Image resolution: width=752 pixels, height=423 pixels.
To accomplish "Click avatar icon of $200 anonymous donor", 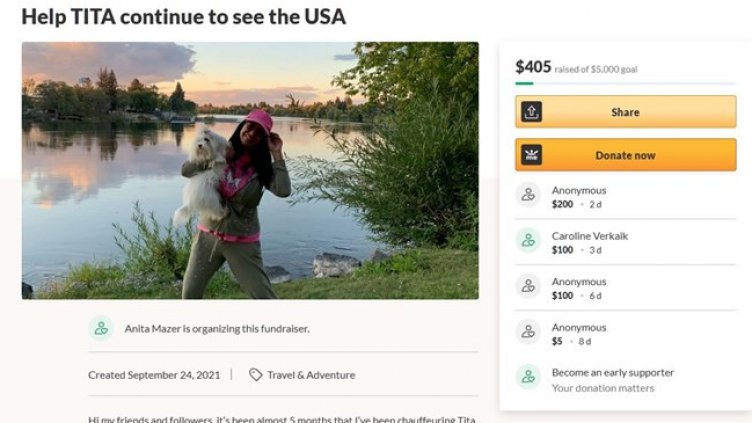I will [529, 196].
